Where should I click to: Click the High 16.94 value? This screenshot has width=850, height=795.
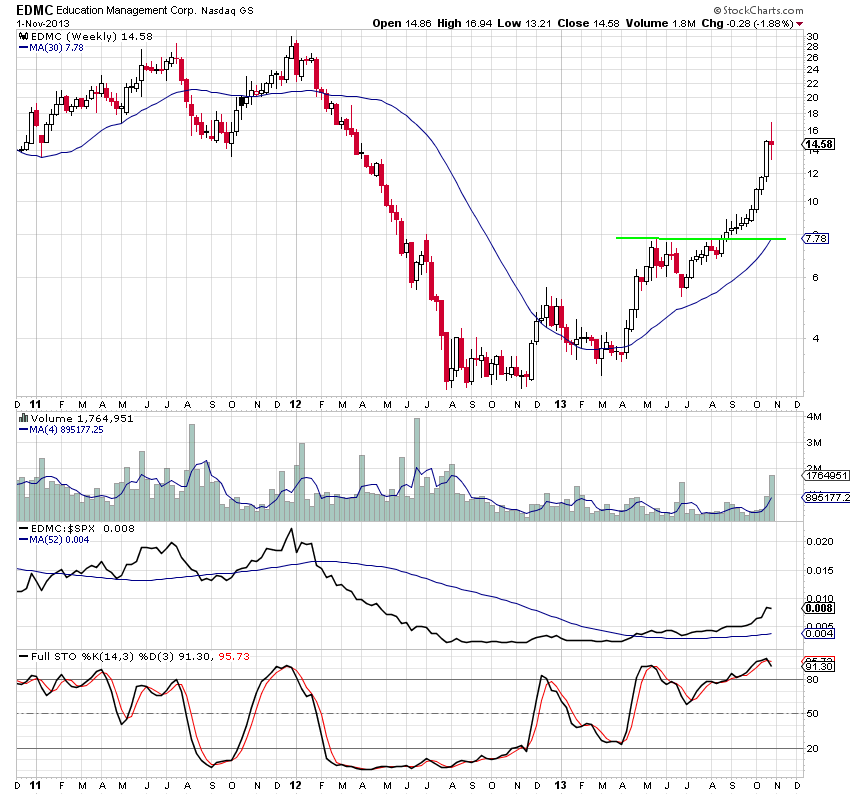point(465,23)
